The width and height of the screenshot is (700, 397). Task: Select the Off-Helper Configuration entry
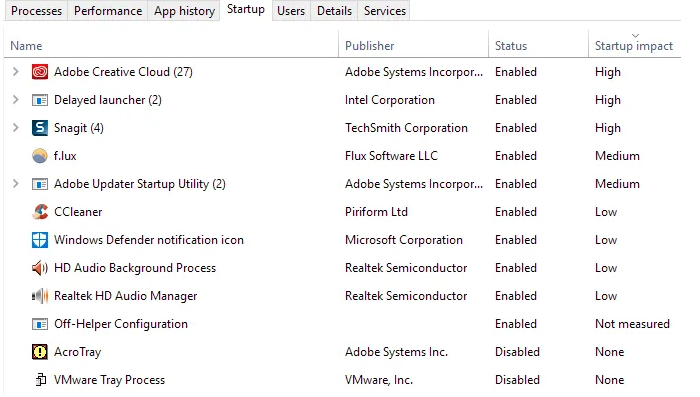[121, 324]
